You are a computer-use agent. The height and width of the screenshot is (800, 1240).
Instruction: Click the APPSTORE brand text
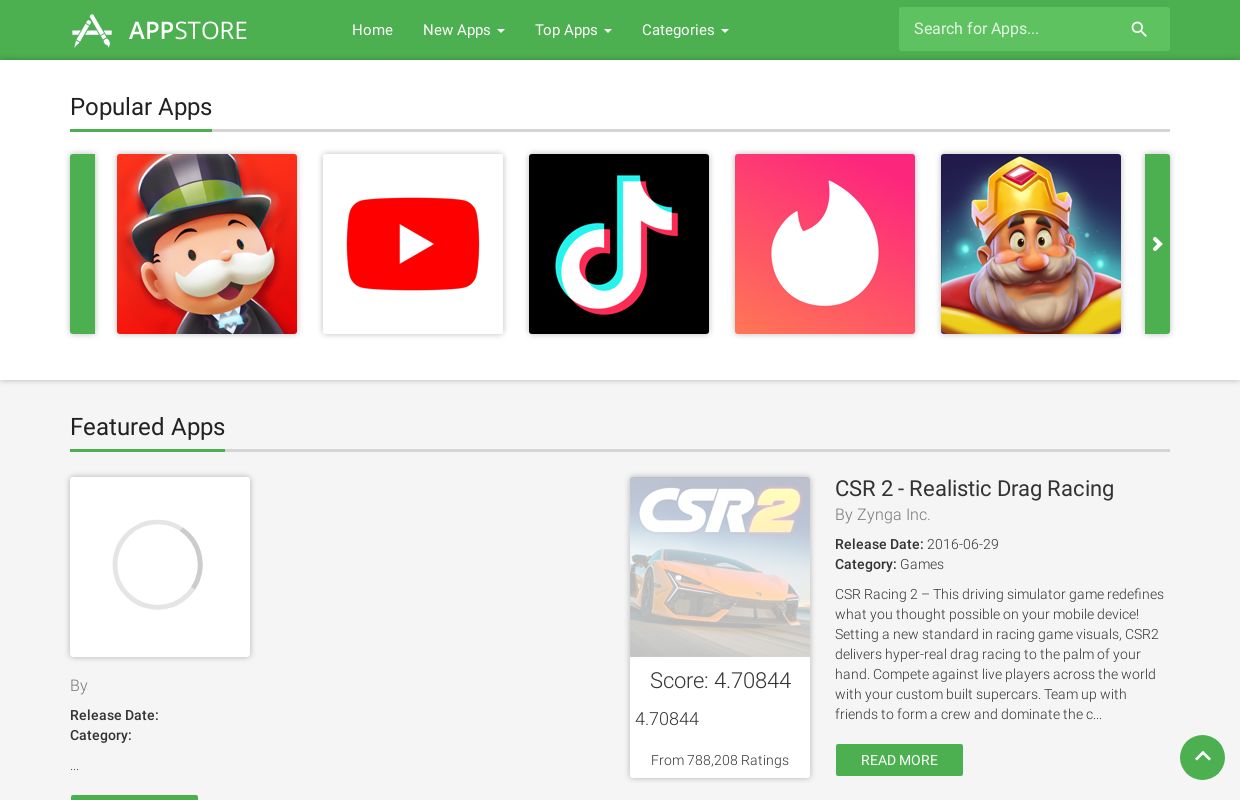click(x=188, y=30)
